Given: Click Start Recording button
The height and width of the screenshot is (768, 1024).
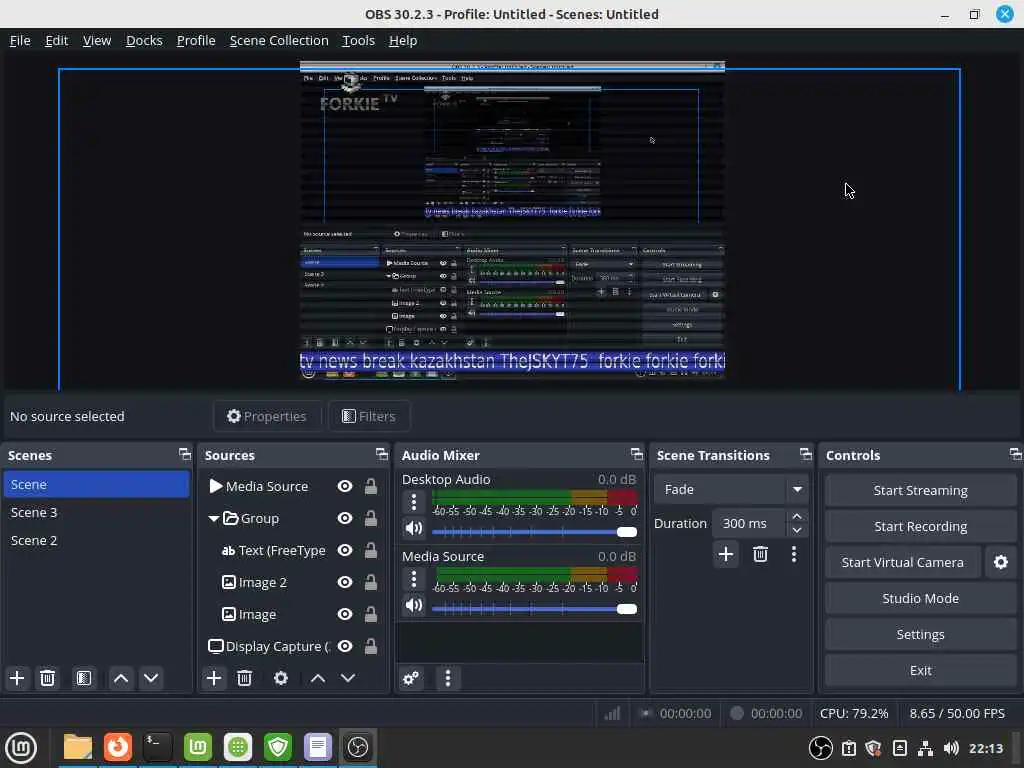Looking at the screenshot, I should point(920,526).
